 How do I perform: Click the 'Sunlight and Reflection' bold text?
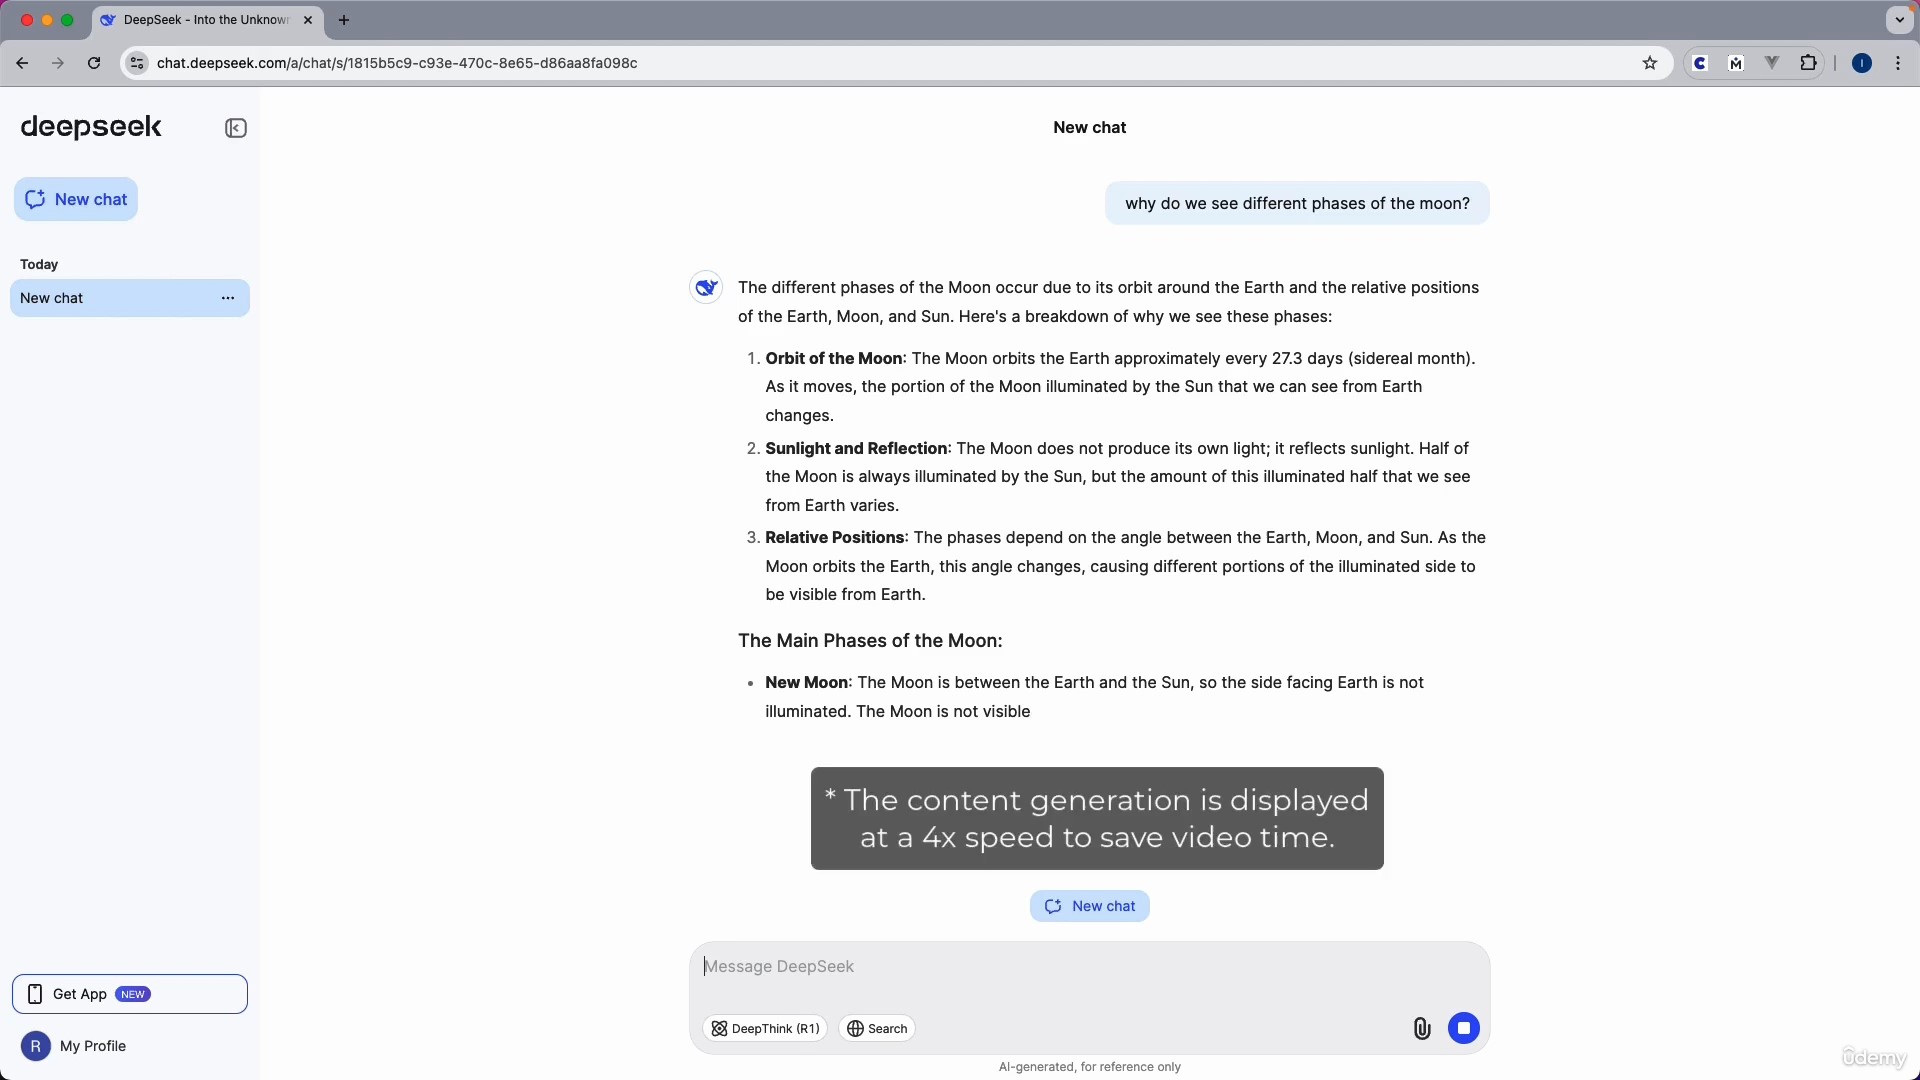(x=856, y=448)
